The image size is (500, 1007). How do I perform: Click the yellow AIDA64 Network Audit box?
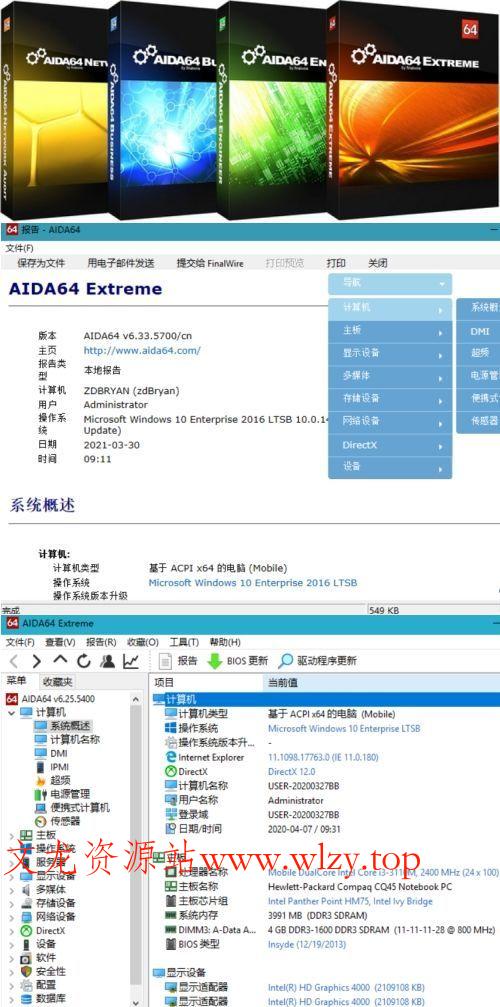tap(54, 110)
